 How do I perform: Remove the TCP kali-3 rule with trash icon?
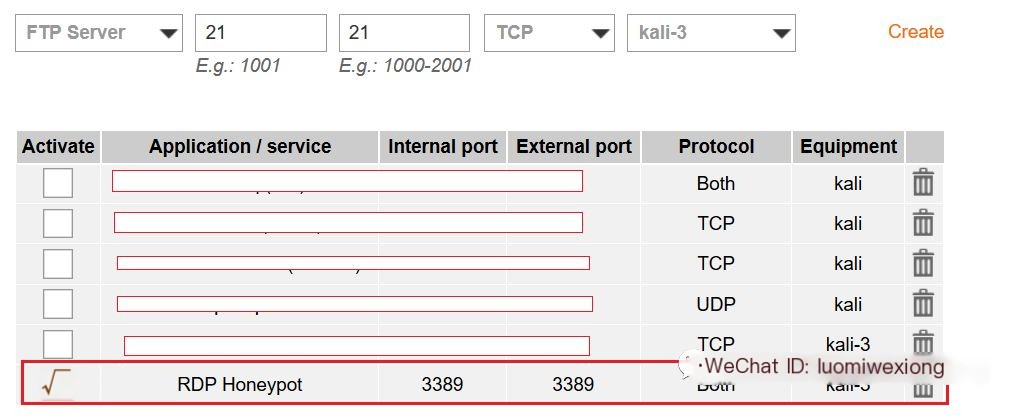[923, 343]
